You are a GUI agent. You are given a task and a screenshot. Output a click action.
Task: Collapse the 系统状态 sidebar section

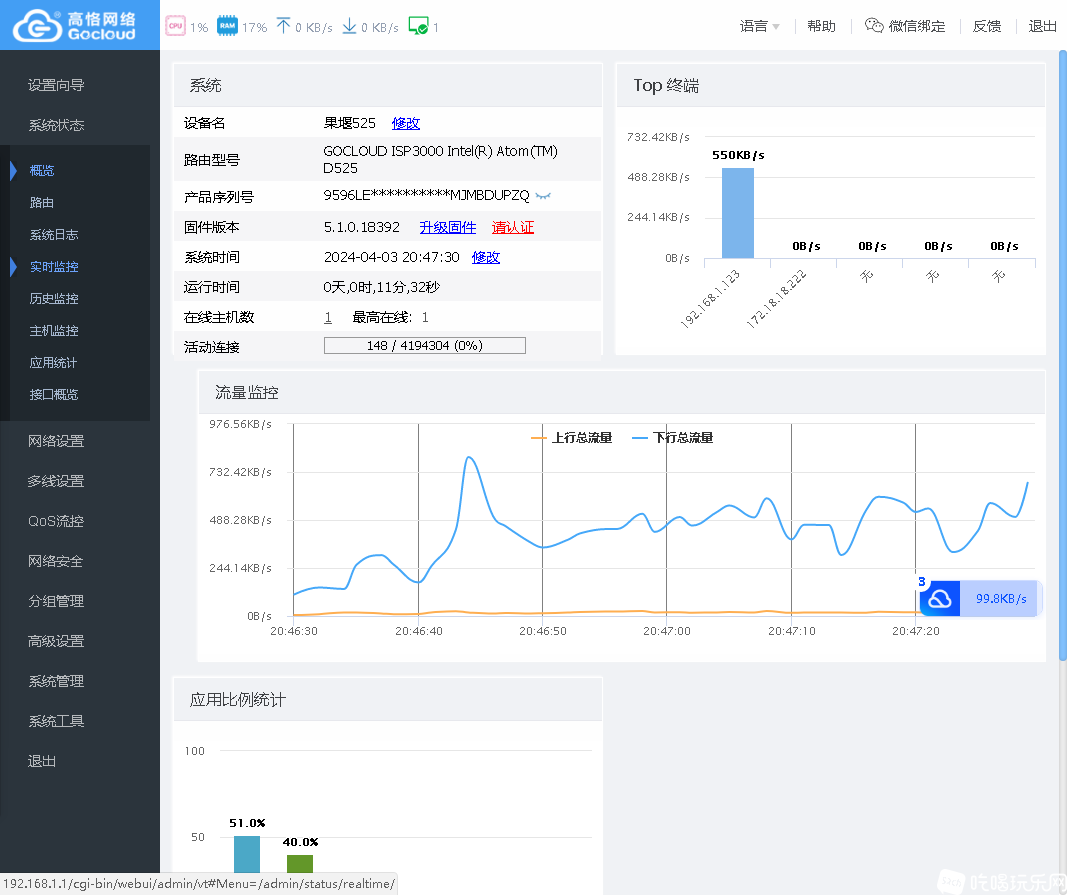[x=56, y=125]
